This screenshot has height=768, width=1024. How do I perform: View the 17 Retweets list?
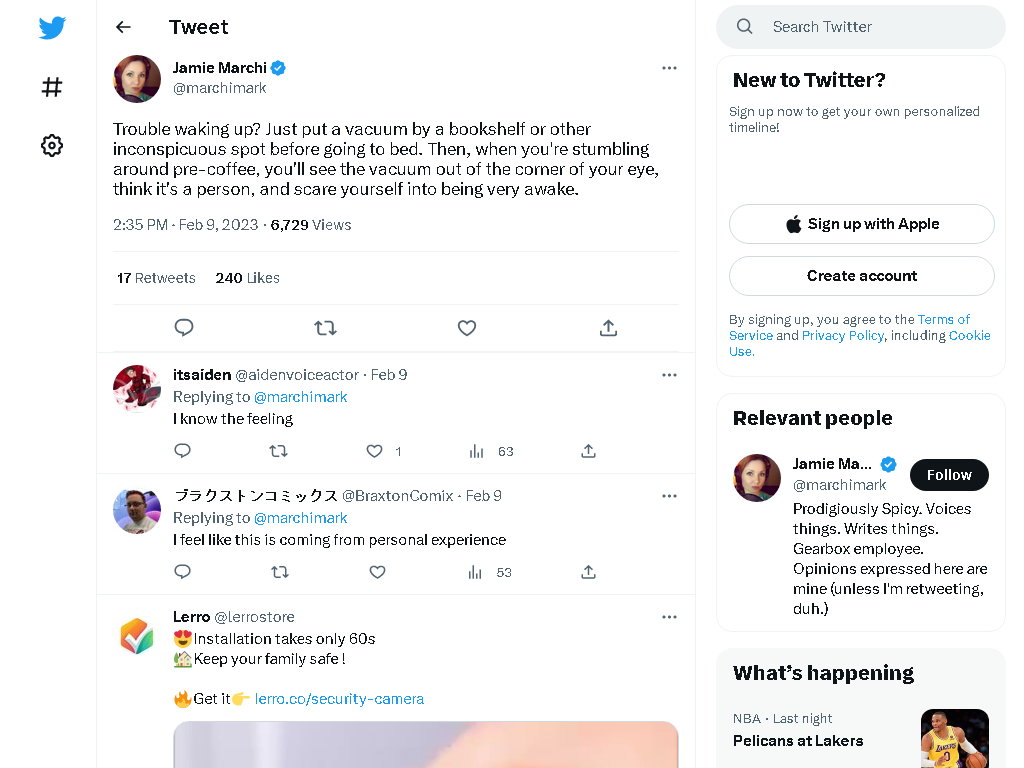point(156,278)
